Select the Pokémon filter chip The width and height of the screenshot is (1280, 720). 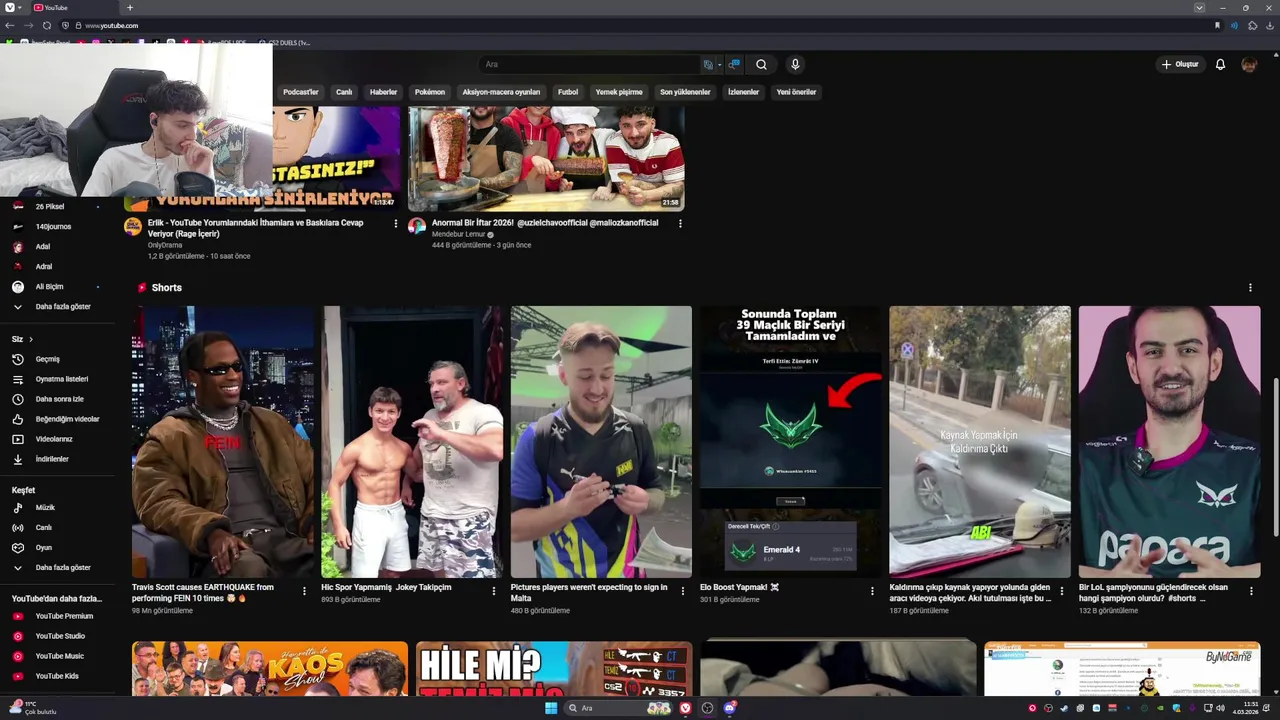pyautogui.click(x=430, y=92)
